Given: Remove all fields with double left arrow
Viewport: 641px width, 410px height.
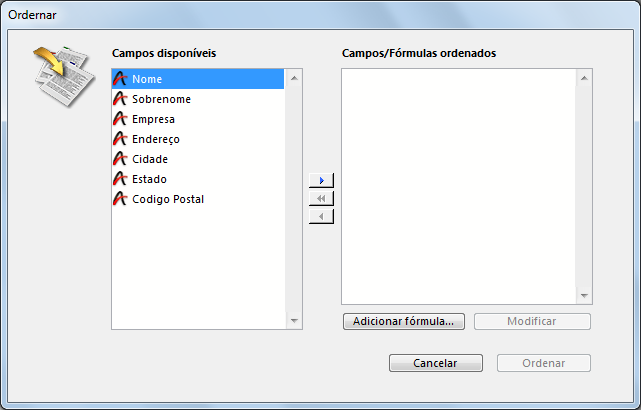Looking at the screenshot, I should 321,198.
